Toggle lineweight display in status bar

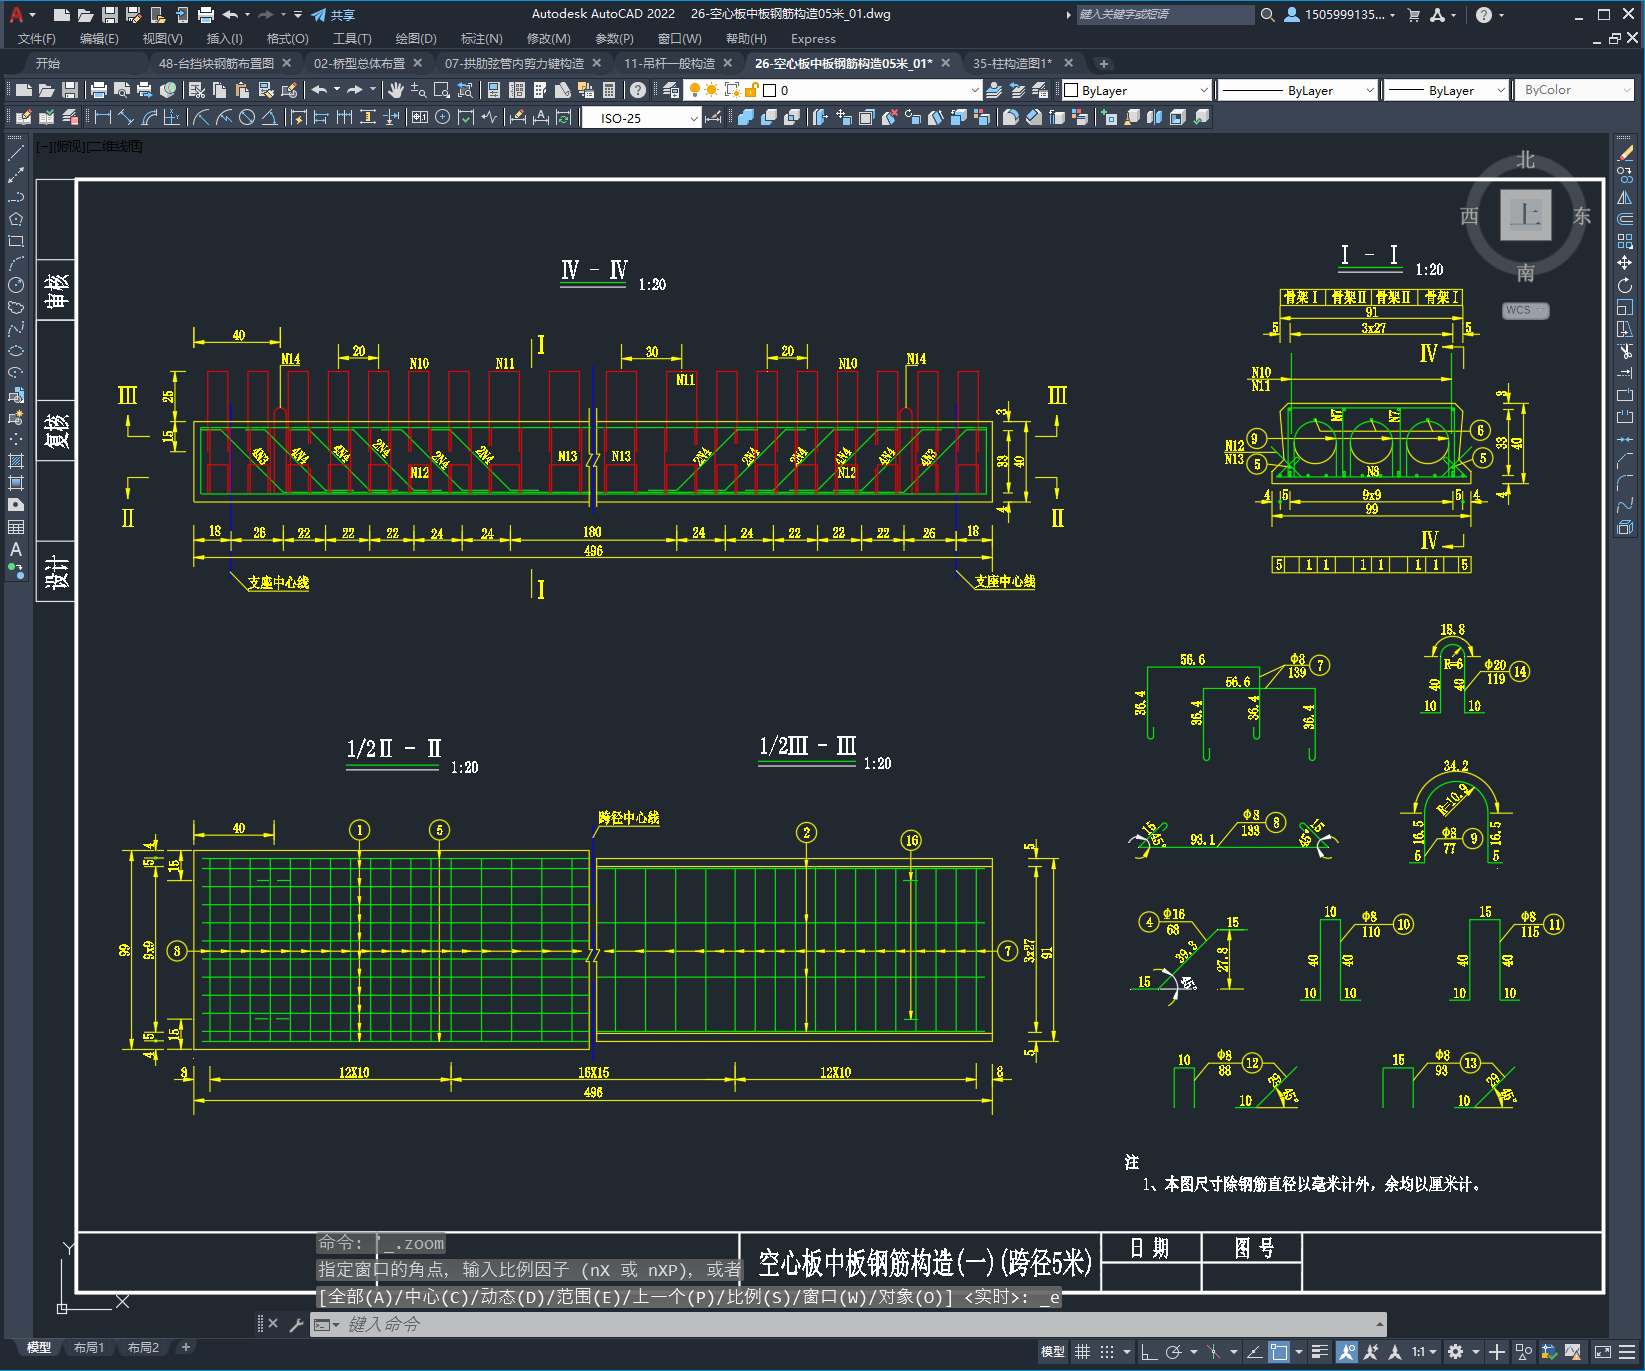pyautogui.click(x=1320, y=1352)
